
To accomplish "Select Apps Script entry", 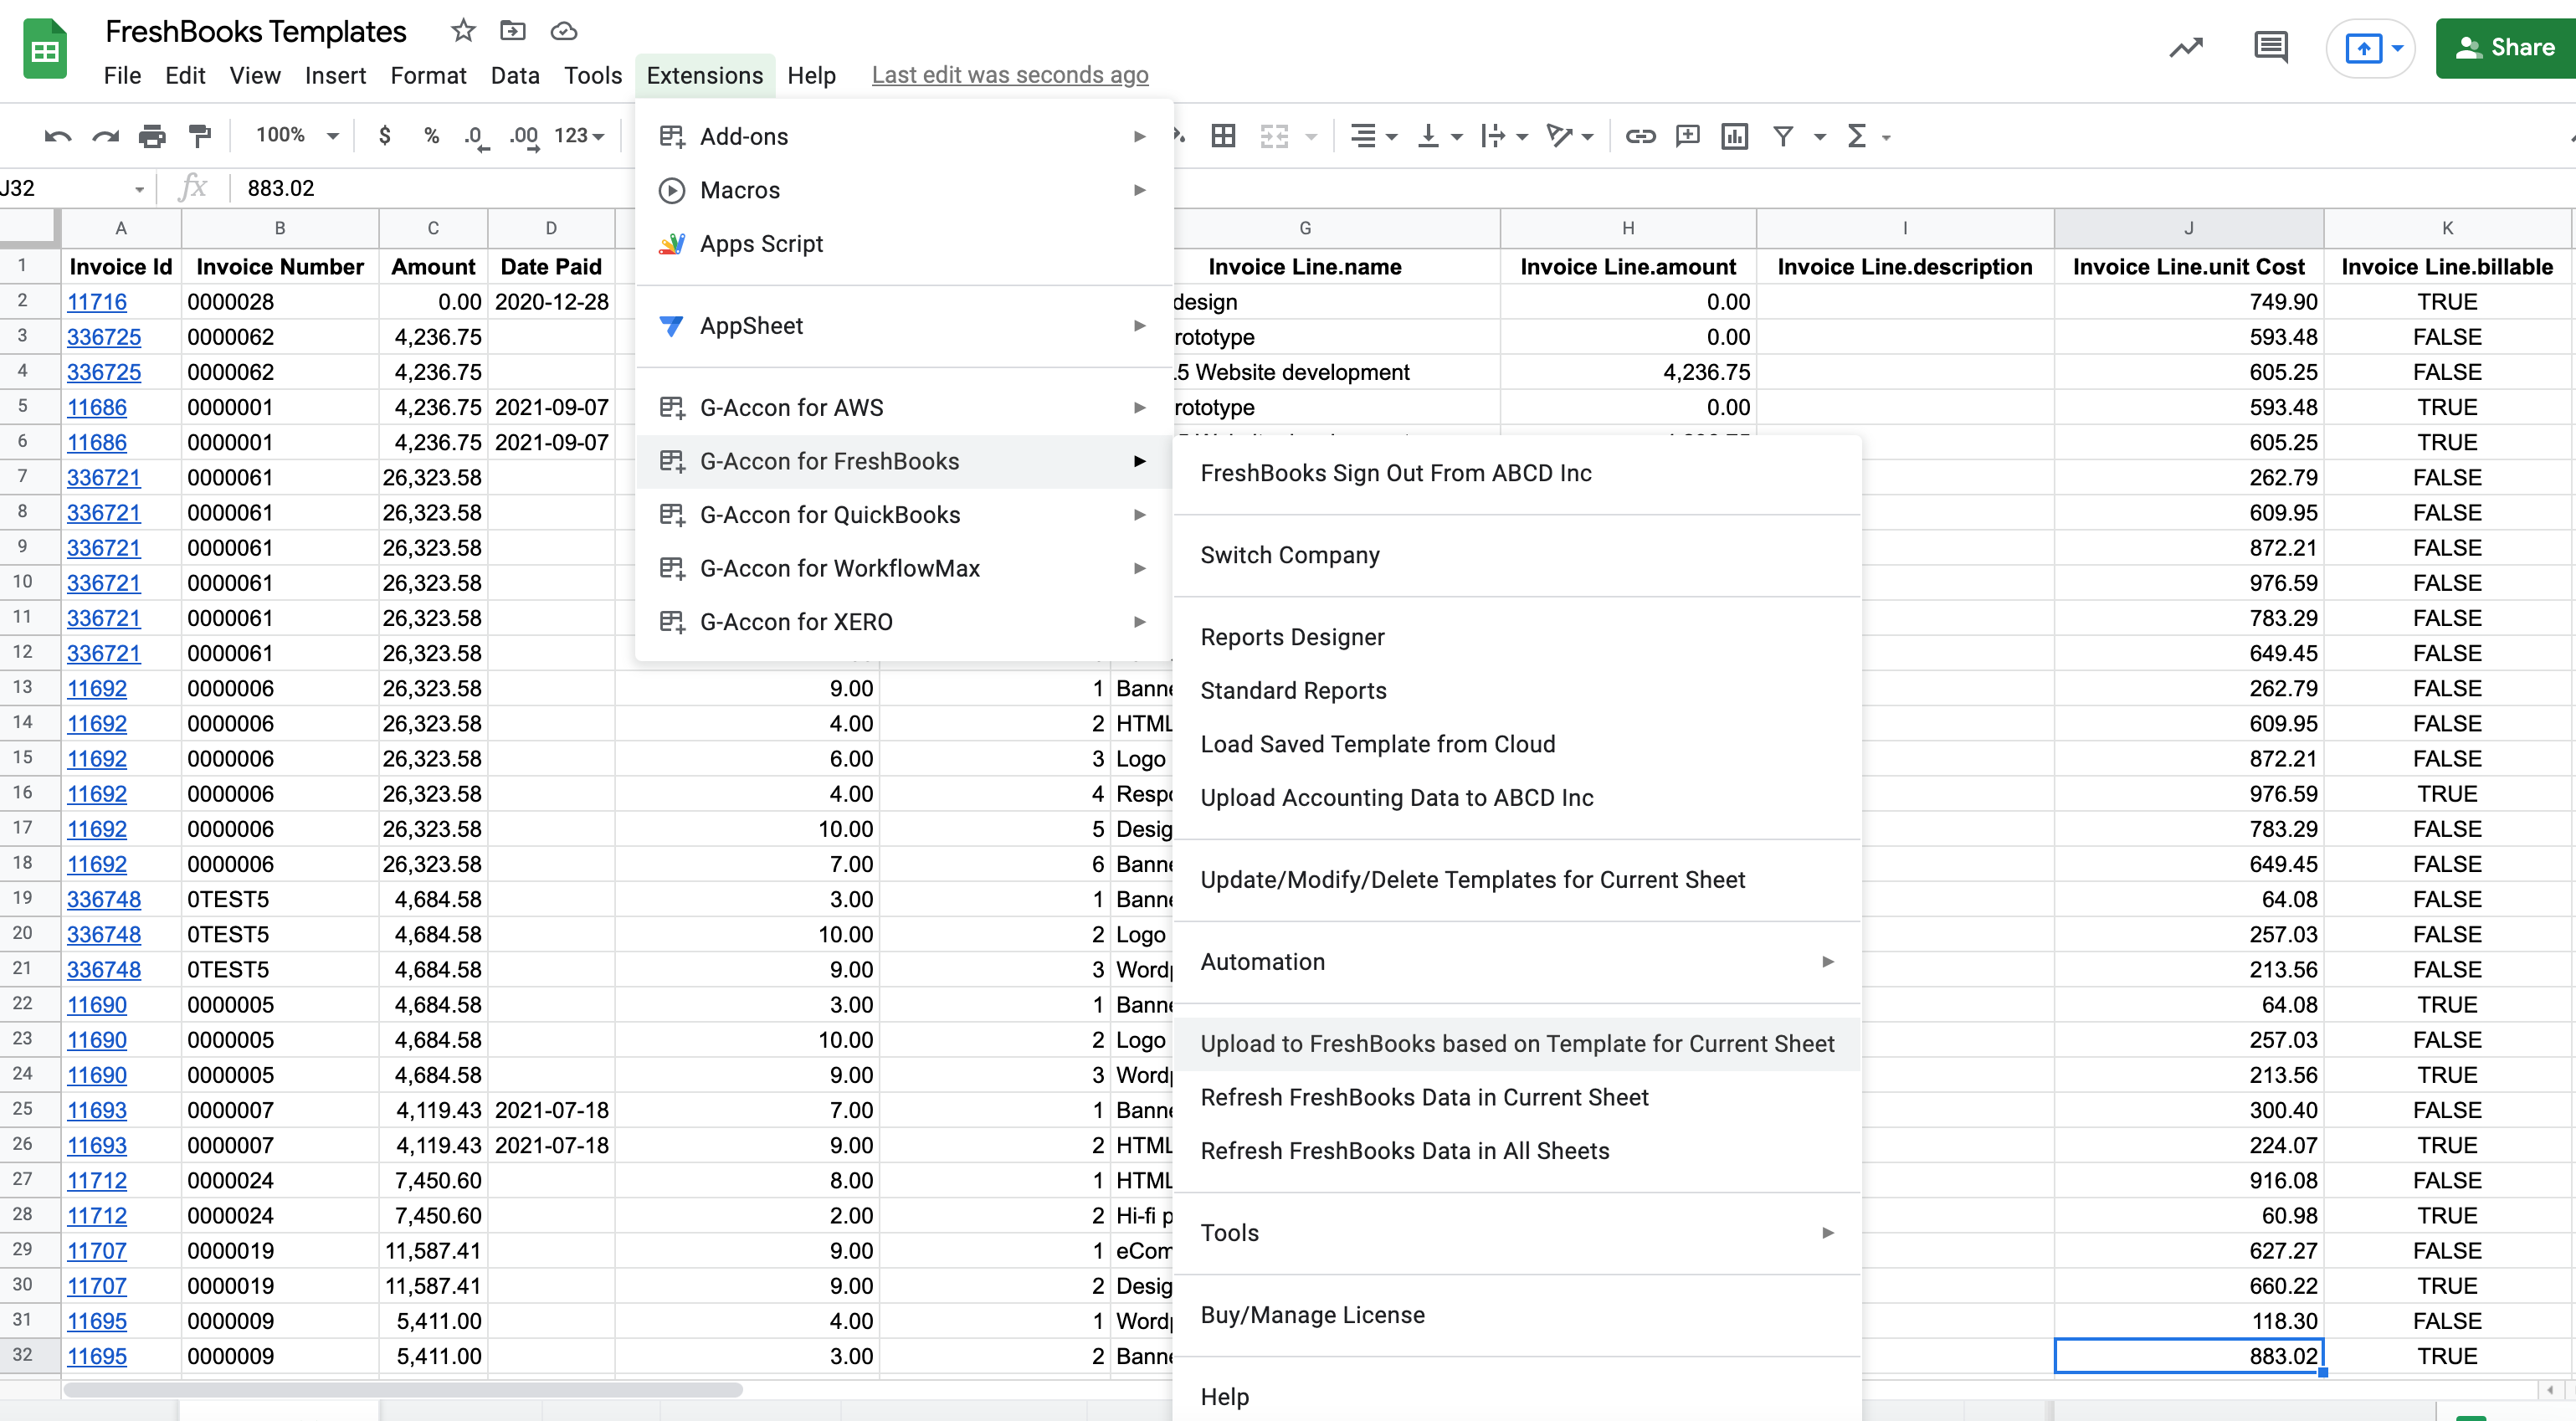I will 904,244.
